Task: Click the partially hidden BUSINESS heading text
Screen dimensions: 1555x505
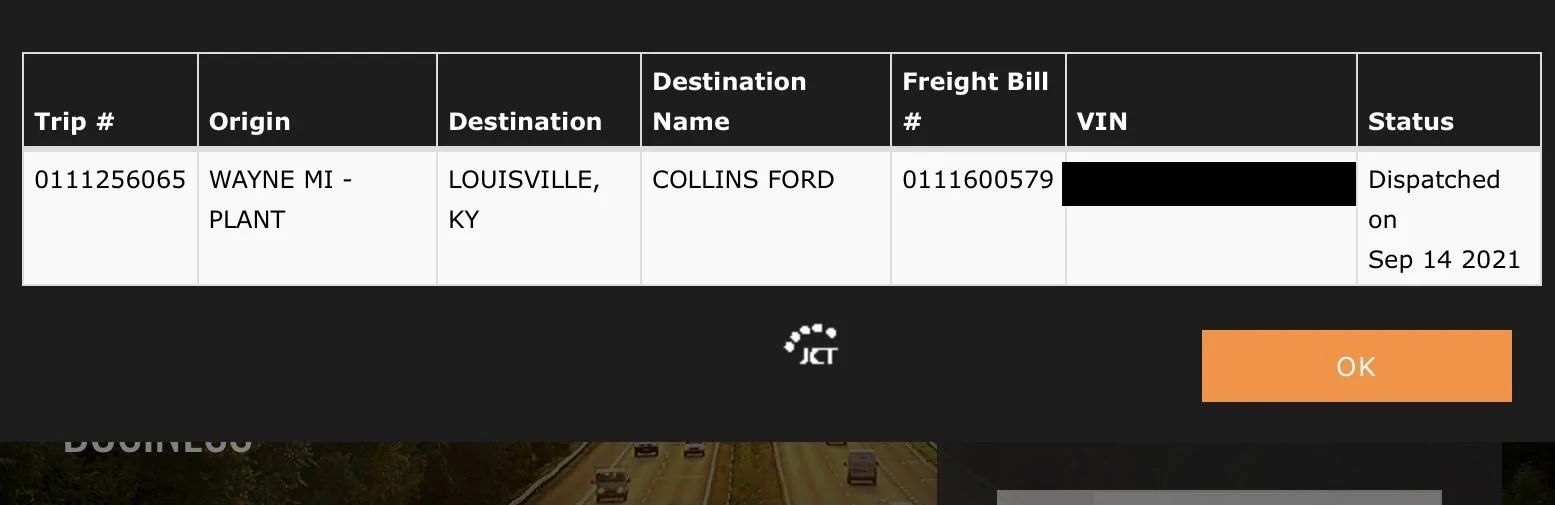Action: pyautogui.click(x=158, y=446)
